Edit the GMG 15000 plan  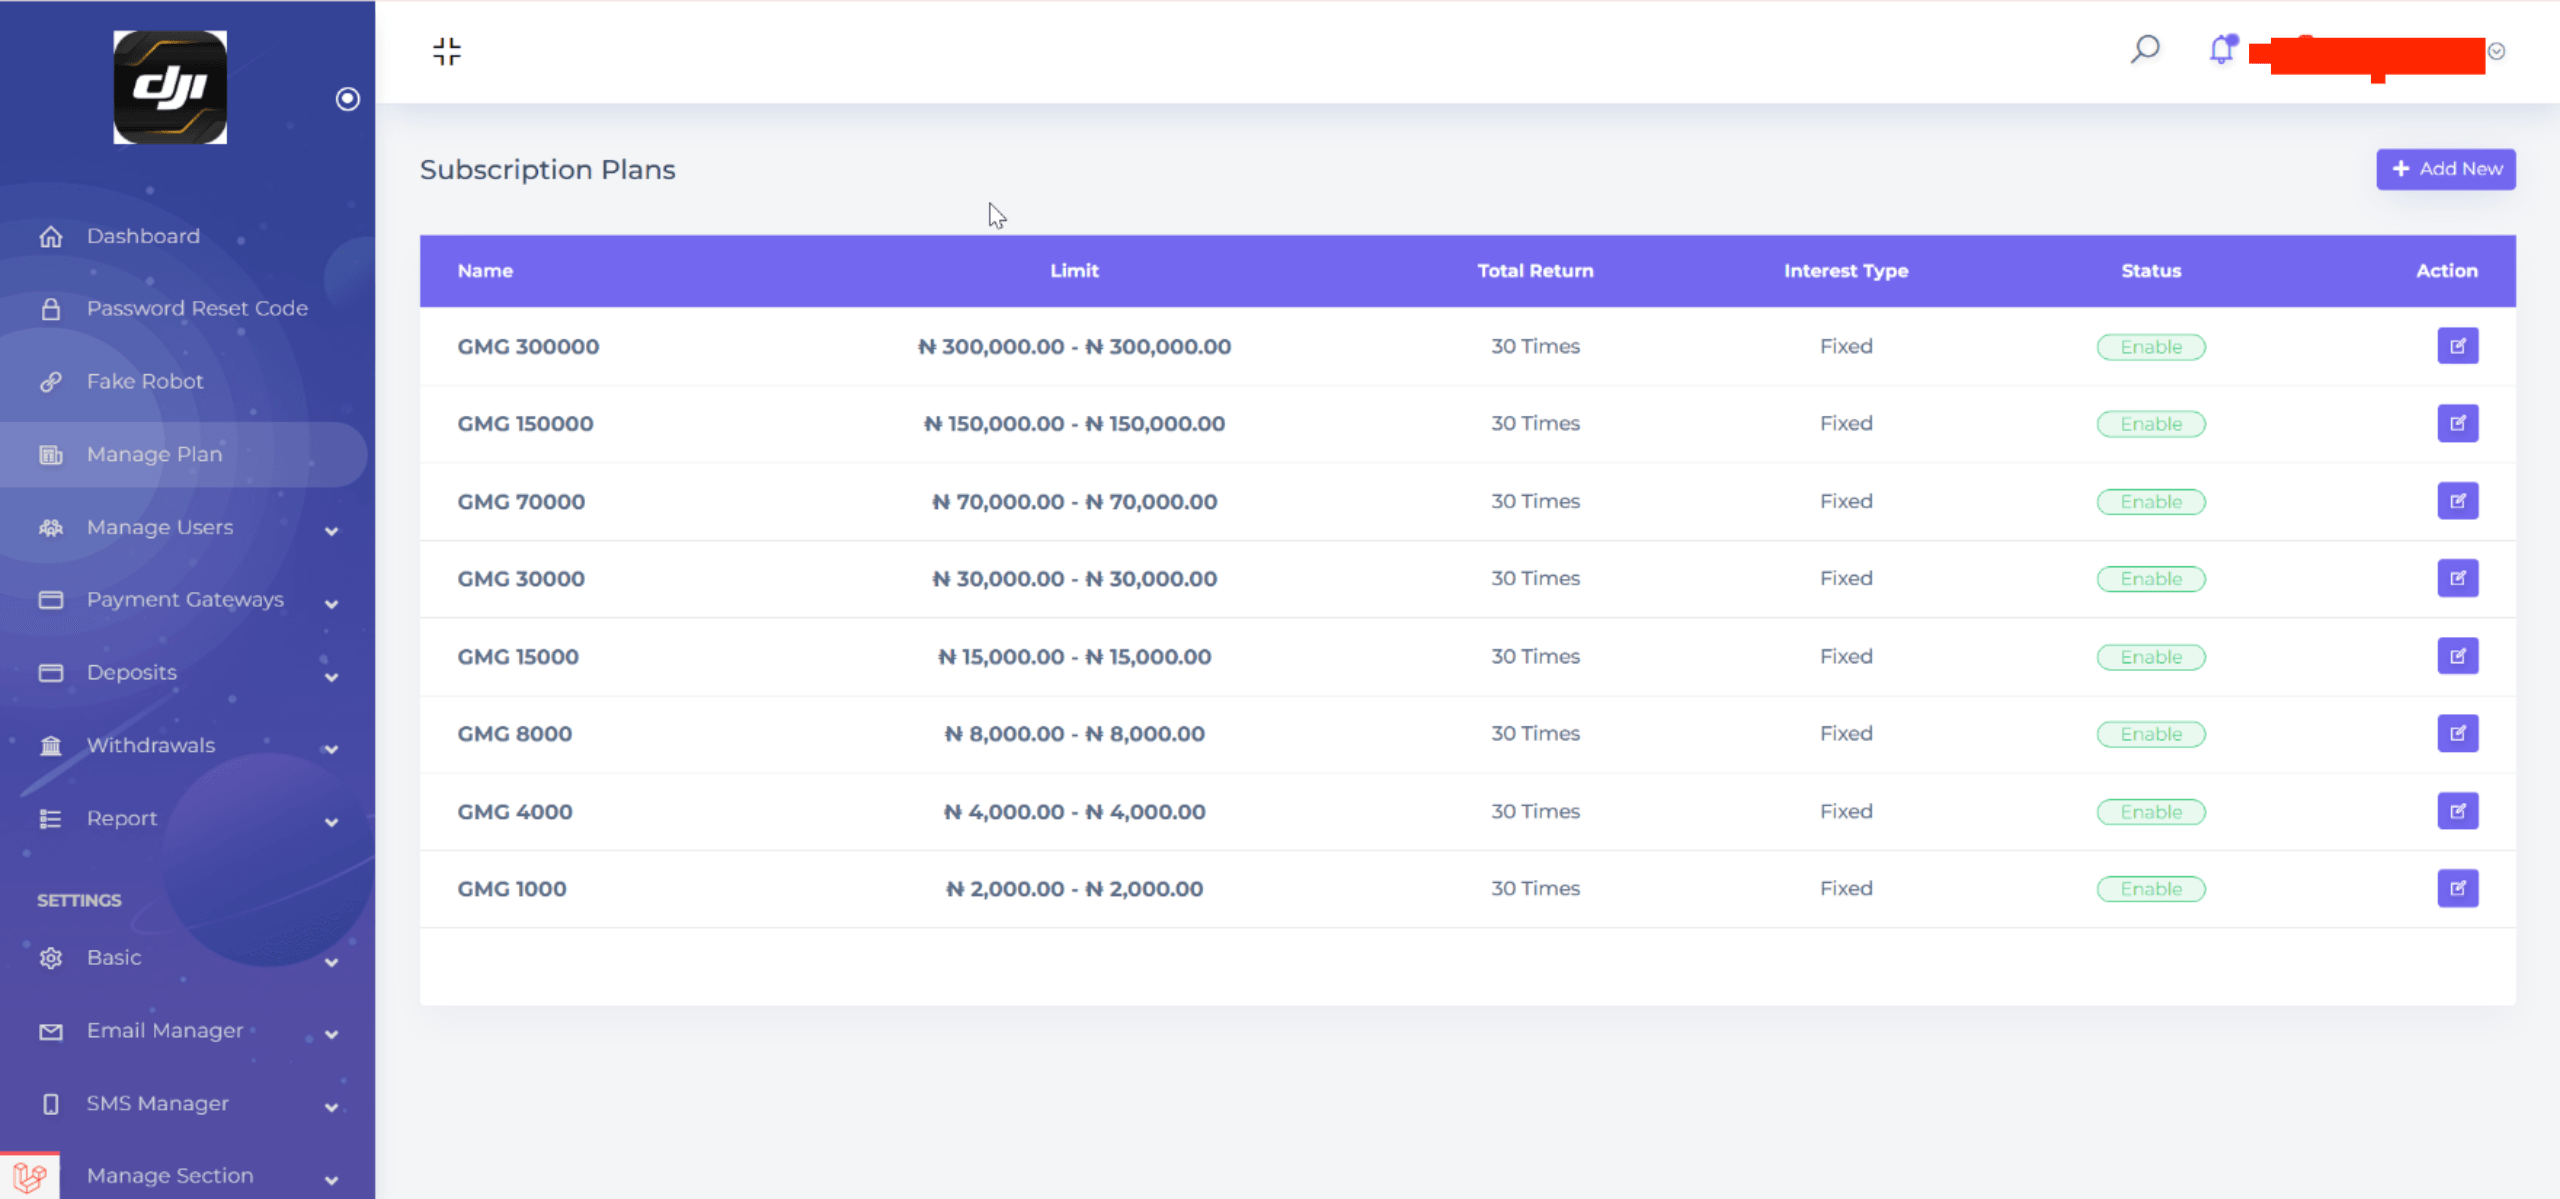pyautogui.click(x=2457, y=656)
